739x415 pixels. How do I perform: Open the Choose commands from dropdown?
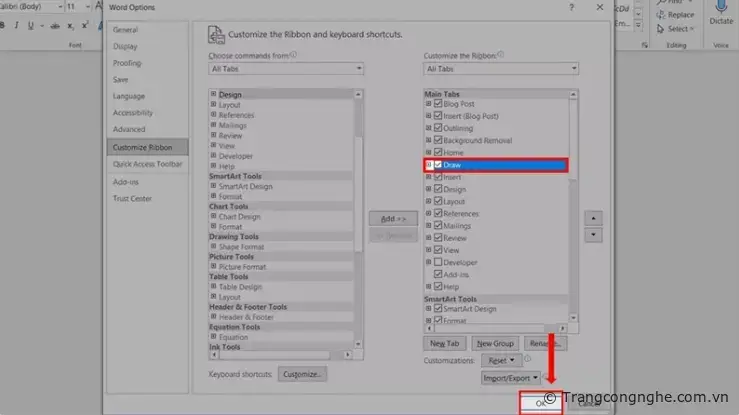pyautogui.click(x=286, y=69)
